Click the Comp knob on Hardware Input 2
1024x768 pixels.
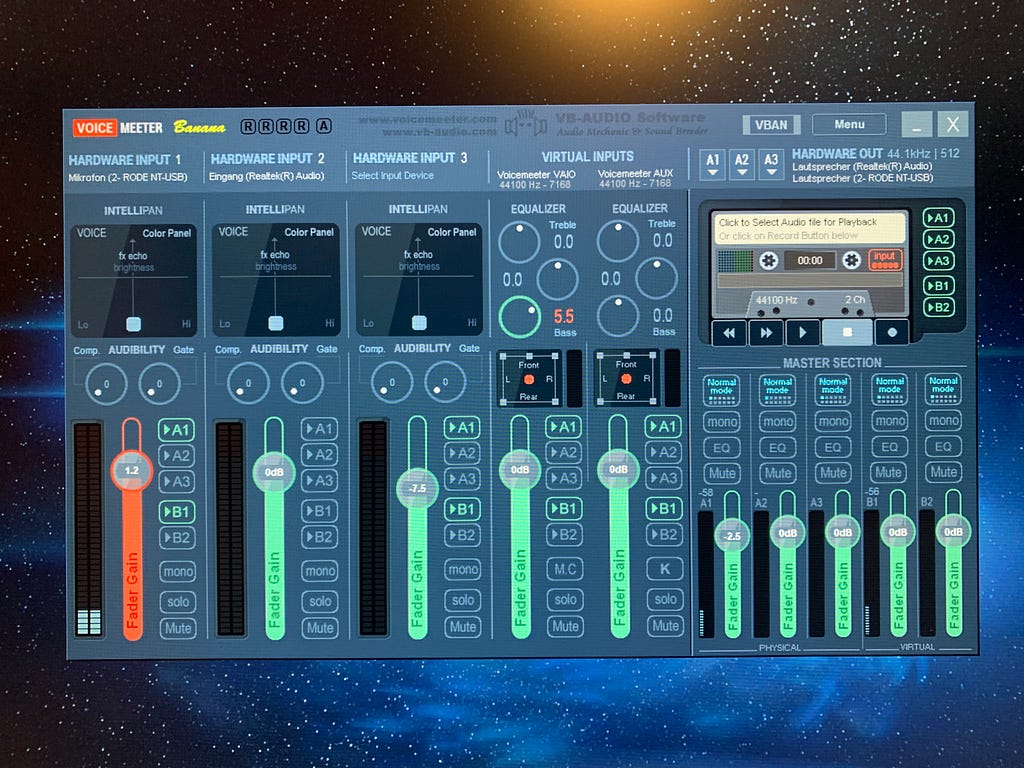(x=248, y=383)
